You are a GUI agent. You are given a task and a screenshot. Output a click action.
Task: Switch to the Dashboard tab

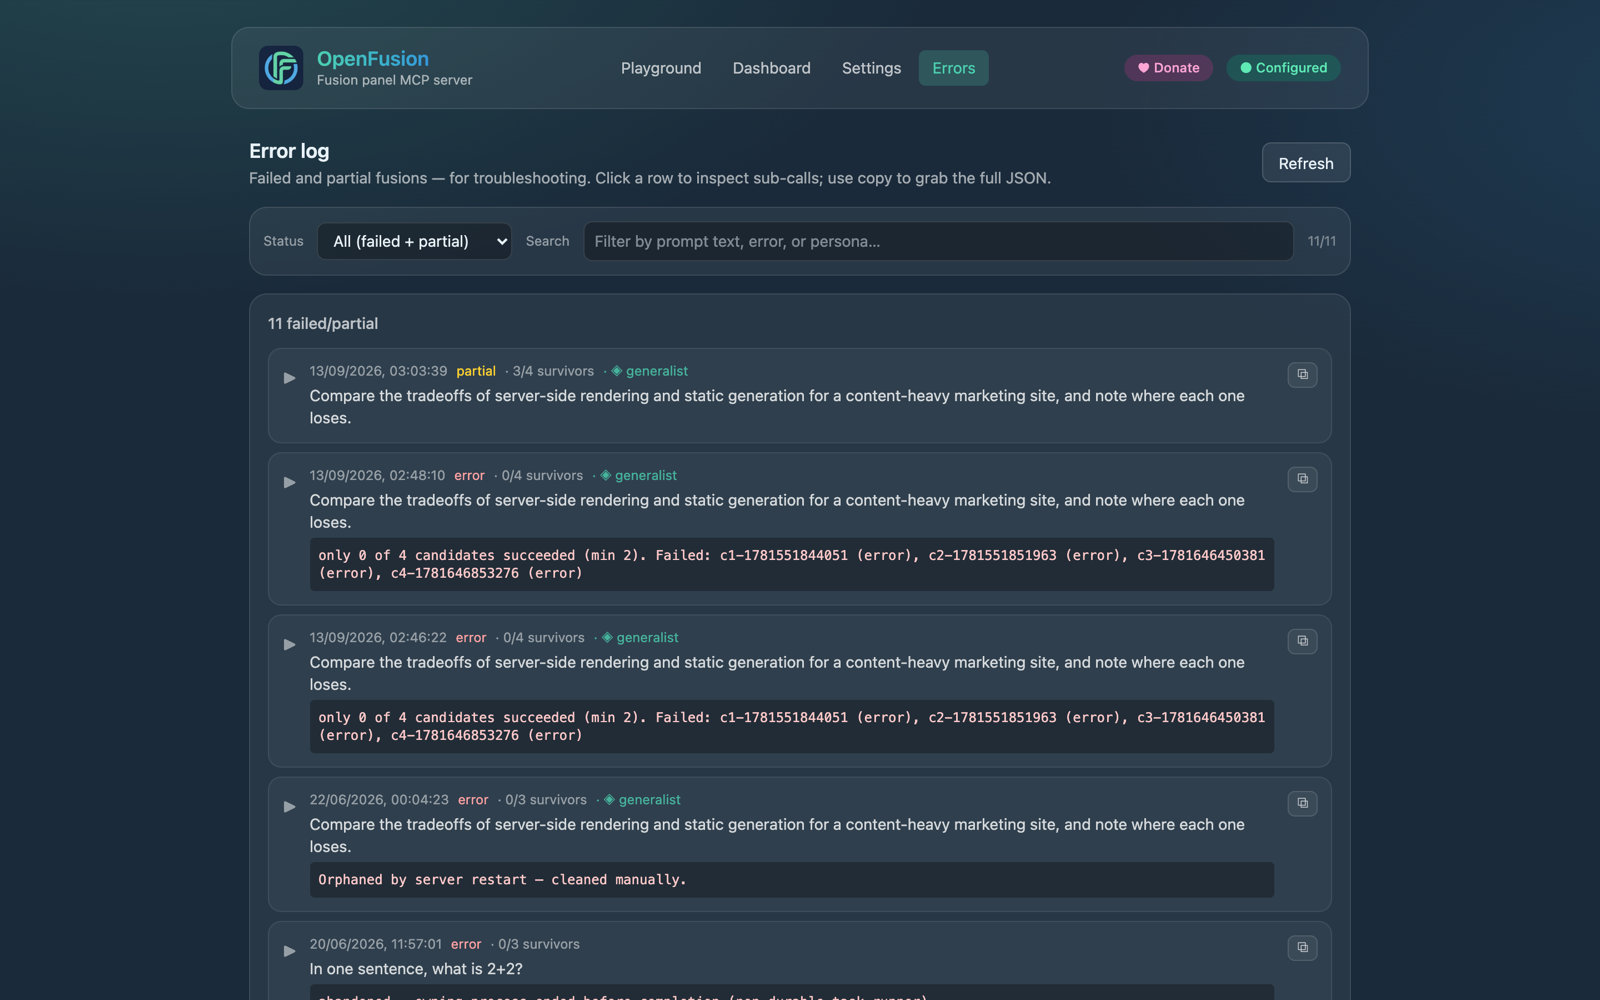point(771,68)
